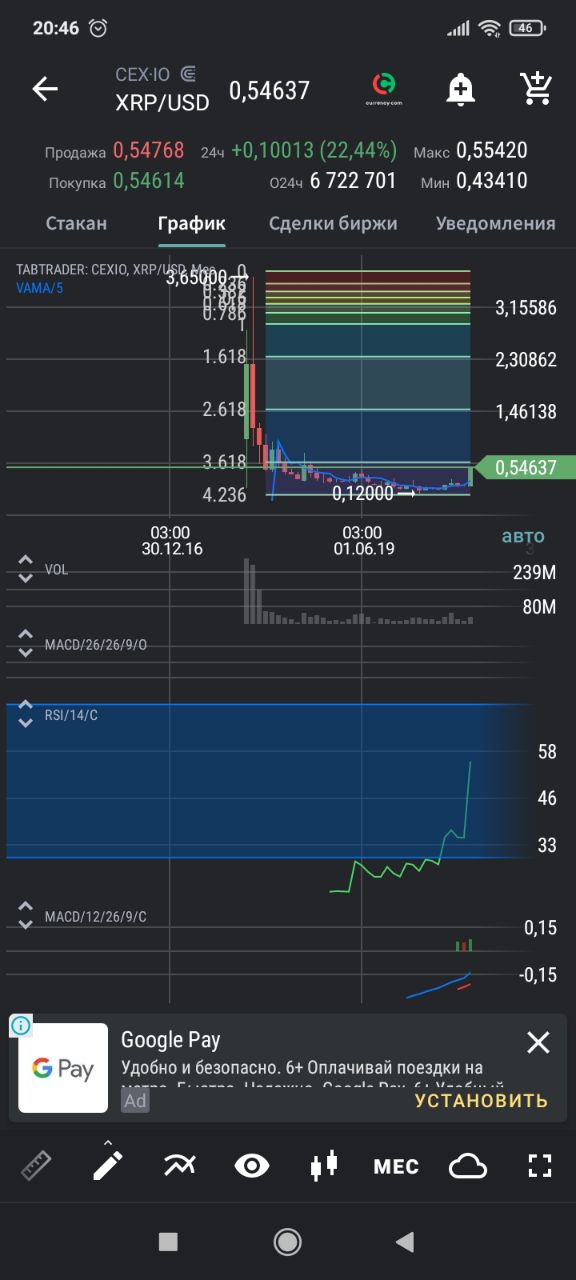Change chart type via candlestick icon
Screen dimensions: 576x1280
click(x=323, y=1165)
